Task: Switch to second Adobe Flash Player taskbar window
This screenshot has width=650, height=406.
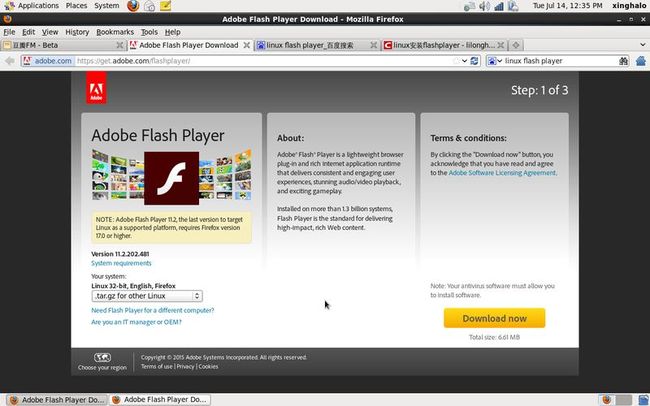Action: (x=161, y=400)
